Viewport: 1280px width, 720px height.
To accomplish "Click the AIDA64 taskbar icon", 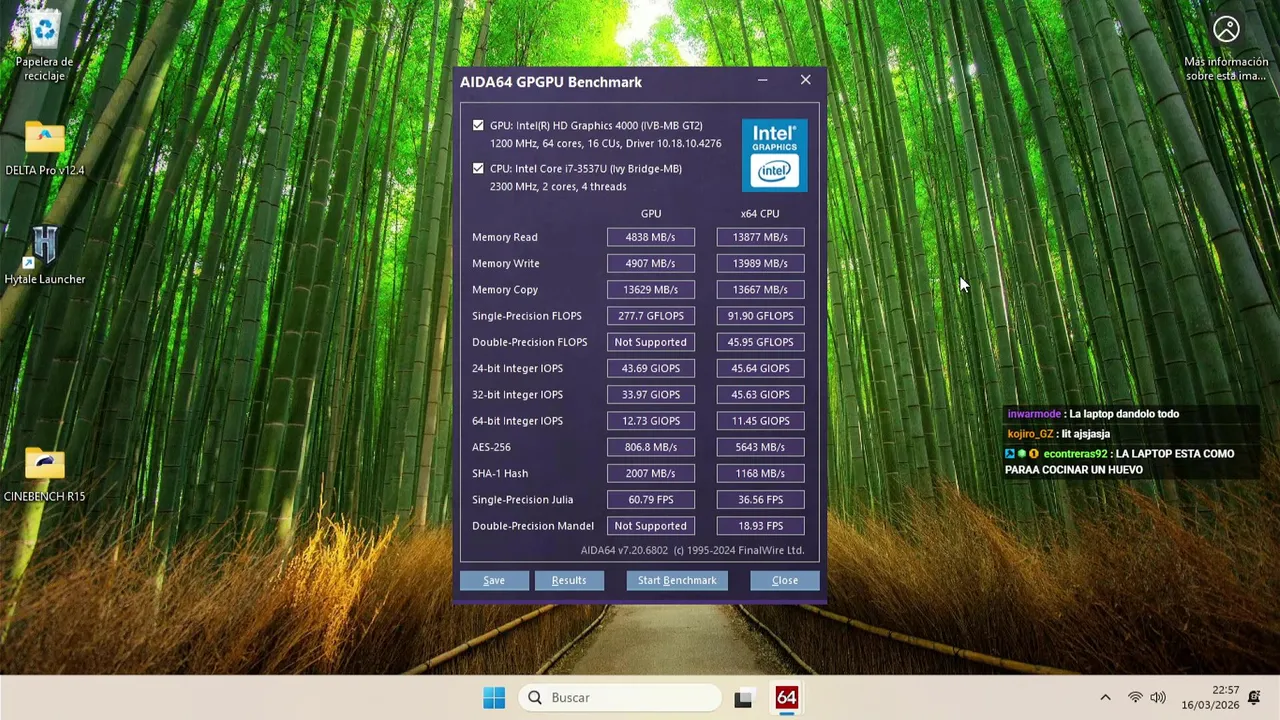I will (787, 698).
